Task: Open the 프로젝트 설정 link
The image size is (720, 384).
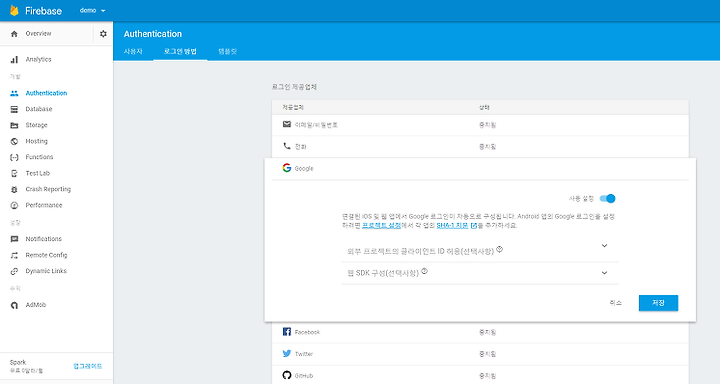Action: point(381,226)
